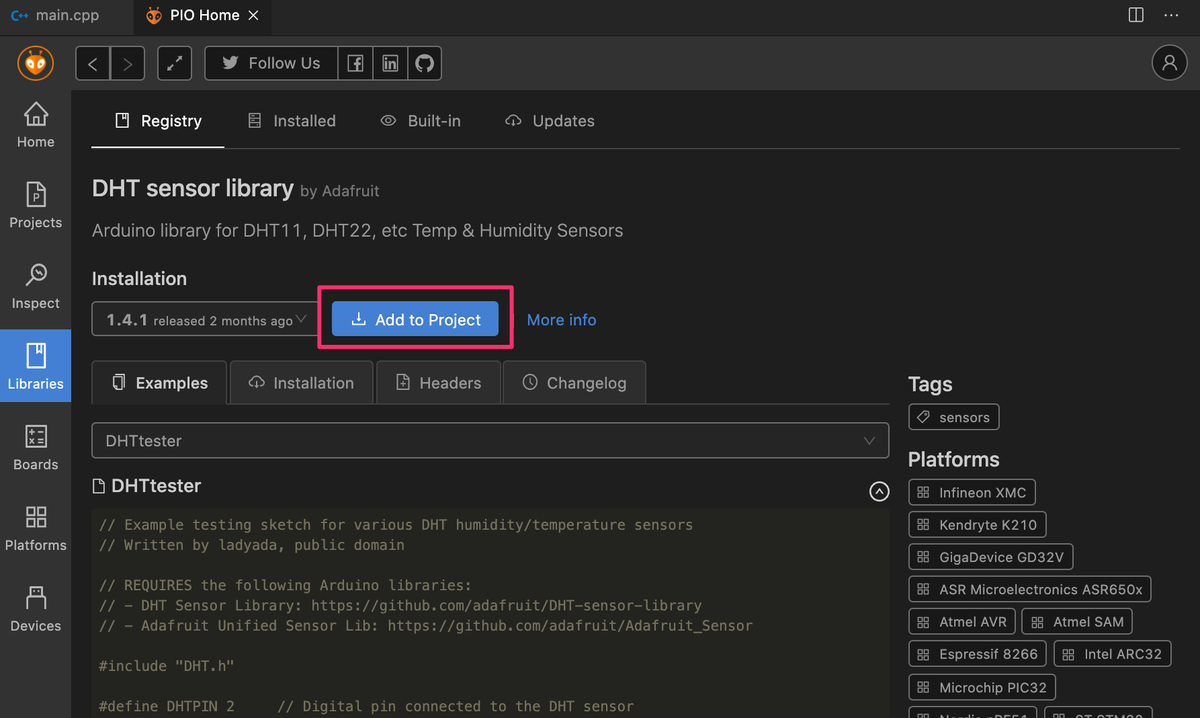Viewport: 1200px width, 718px height.
Task: Switch to the Updates tab
Action: point(550,121)
